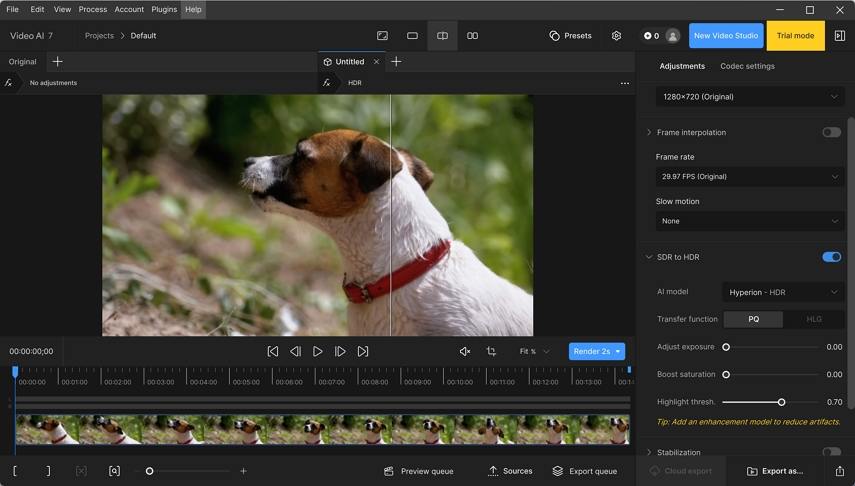
Task: Disable the SDR to HDR toggle
Action: [832, 257]
